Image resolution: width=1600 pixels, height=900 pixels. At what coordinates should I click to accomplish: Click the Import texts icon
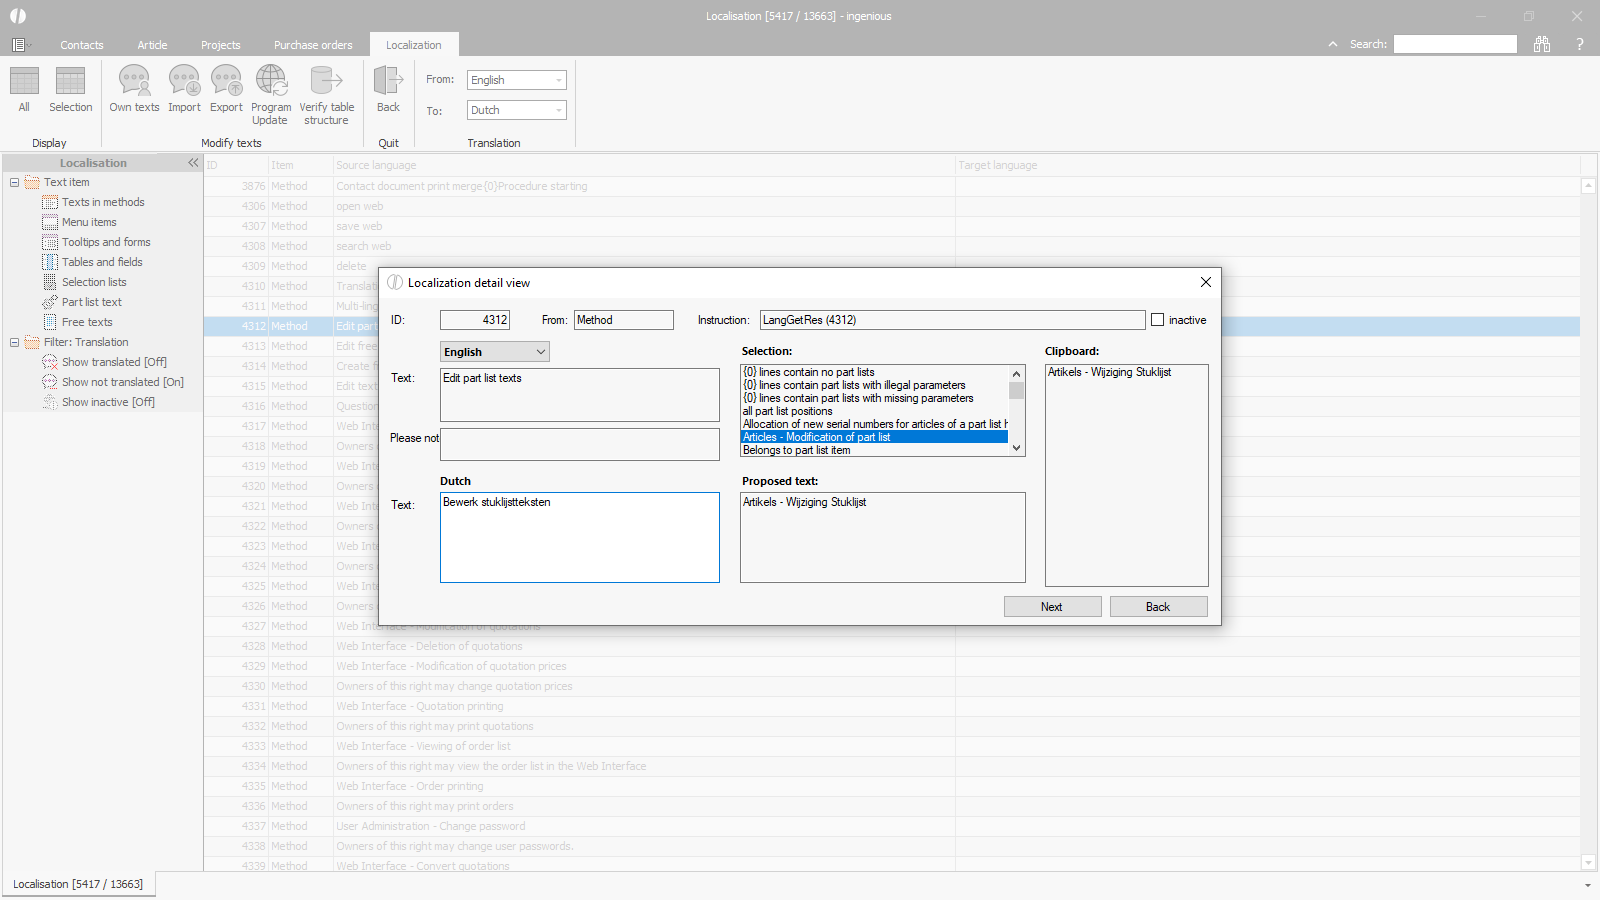coord(184,82)
